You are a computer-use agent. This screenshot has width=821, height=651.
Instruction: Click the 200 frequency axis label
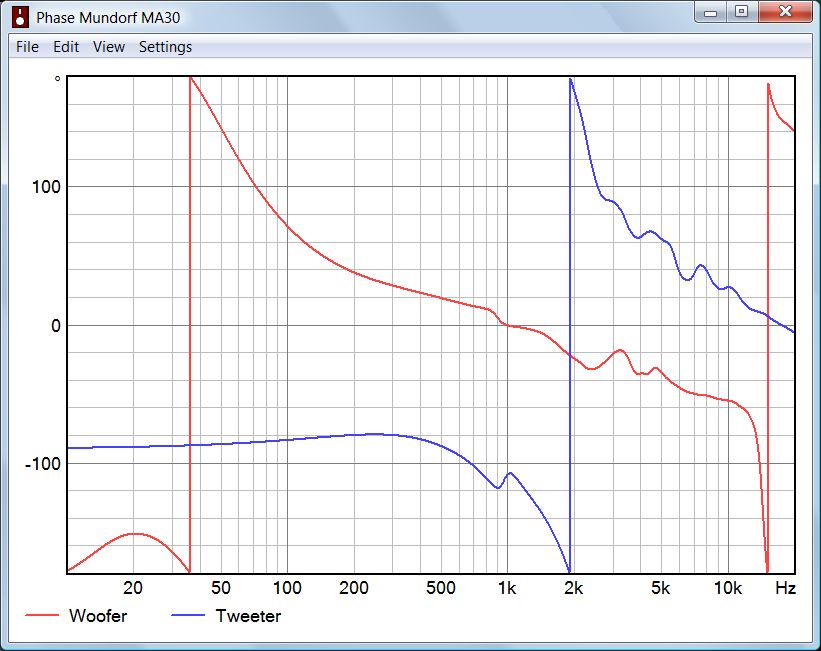tap(353, 588)
